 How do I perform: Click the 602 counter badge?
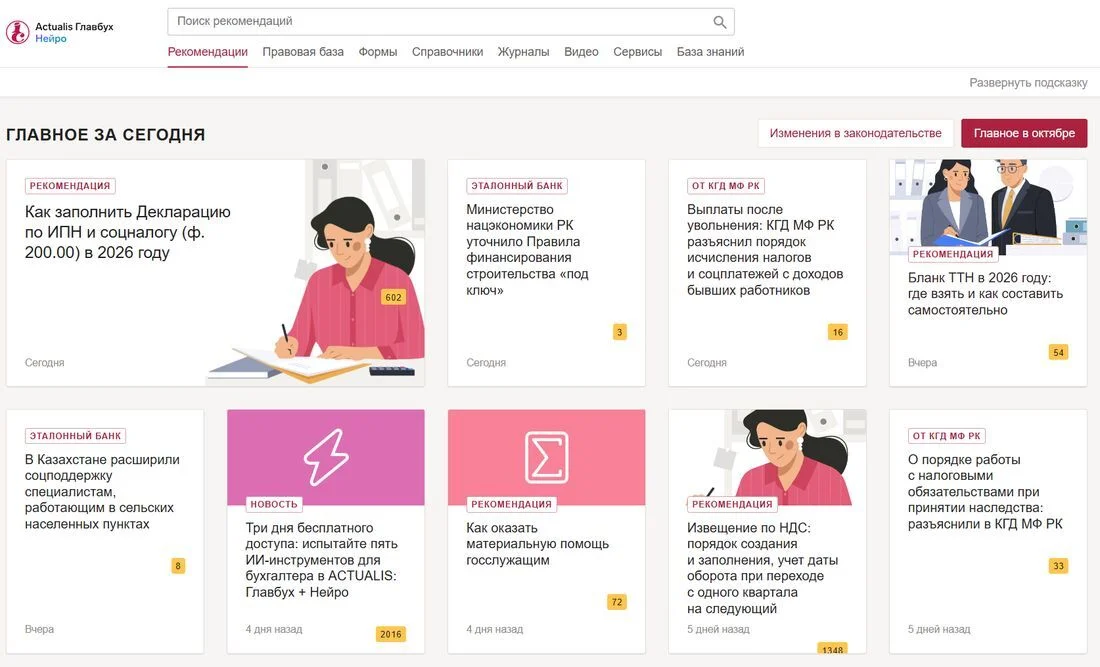pyautogui.click(x=394, y=297)
